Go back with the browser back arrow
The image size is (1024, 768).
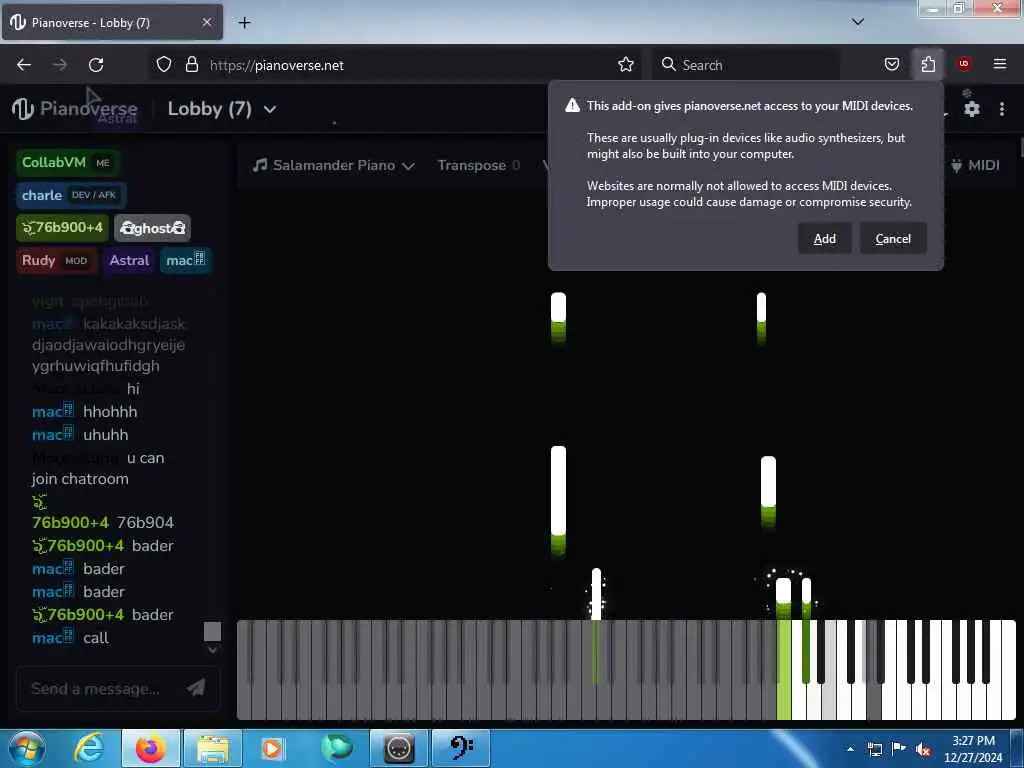click(24, 65)
